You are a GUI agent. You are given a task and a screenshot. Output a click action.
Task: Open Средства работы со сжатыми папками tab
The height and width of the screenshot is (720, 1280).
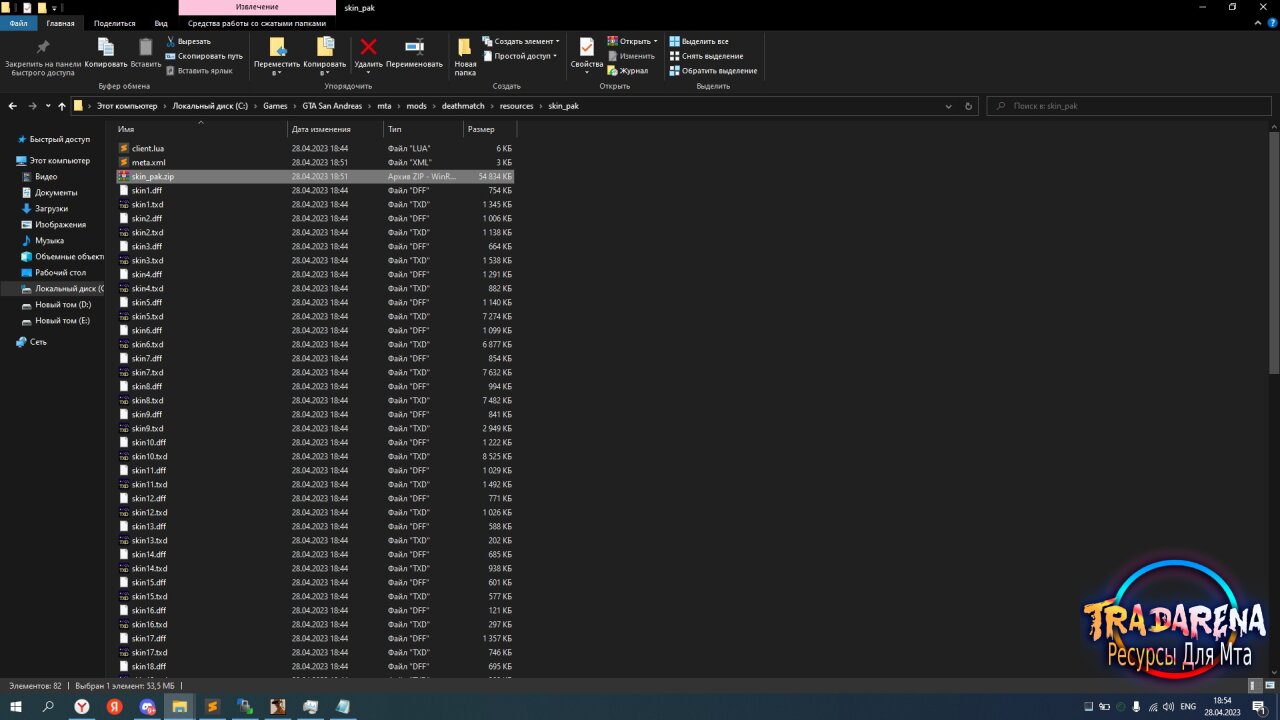[x=257, y=23]
